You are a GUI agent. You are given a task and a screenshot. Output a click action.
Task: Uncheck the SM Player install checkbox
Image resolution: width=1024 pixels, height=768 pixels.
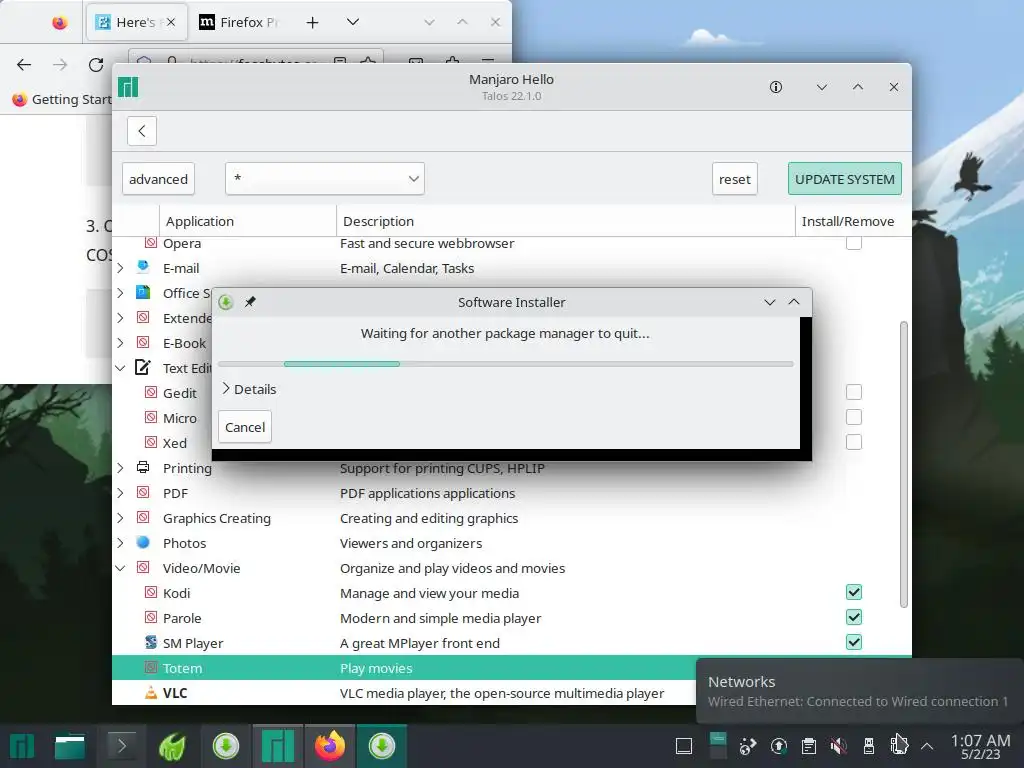point(854,642)
